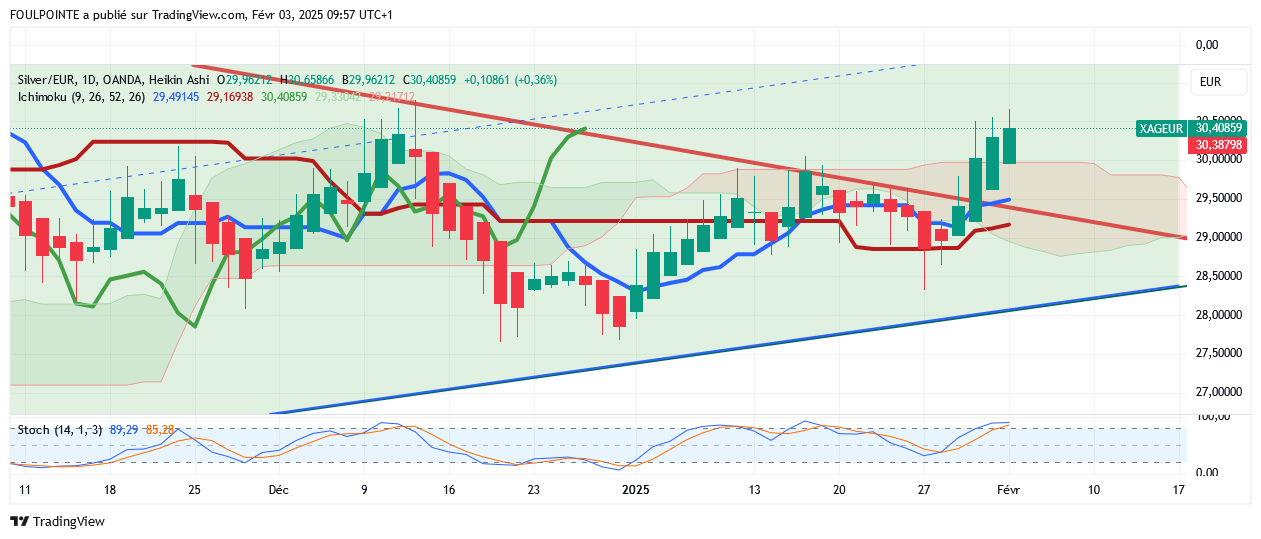Click the 9 date label on time axis
The image size is (1261, 539).
(364, 490)
